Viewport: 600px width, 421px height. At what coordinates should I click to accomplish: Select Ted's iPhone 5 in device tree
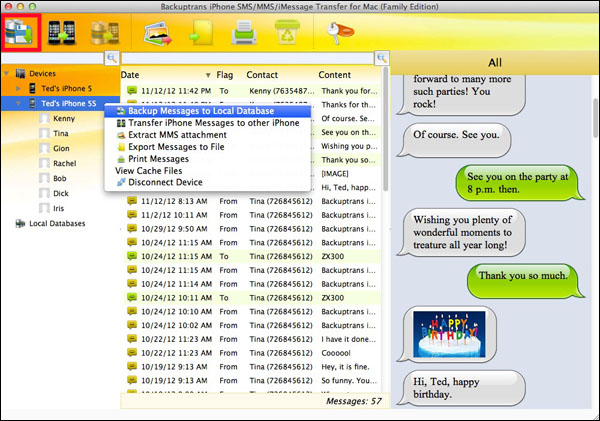[x=67, y=88]
